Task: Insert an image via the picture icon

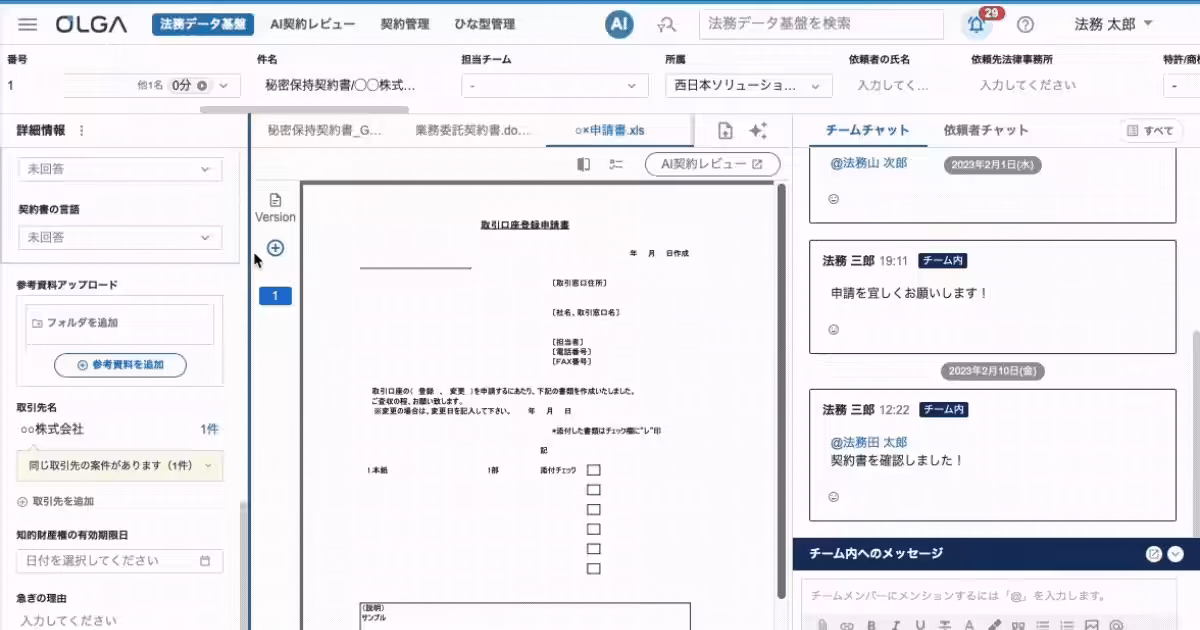Action: tap(1091, 624)
